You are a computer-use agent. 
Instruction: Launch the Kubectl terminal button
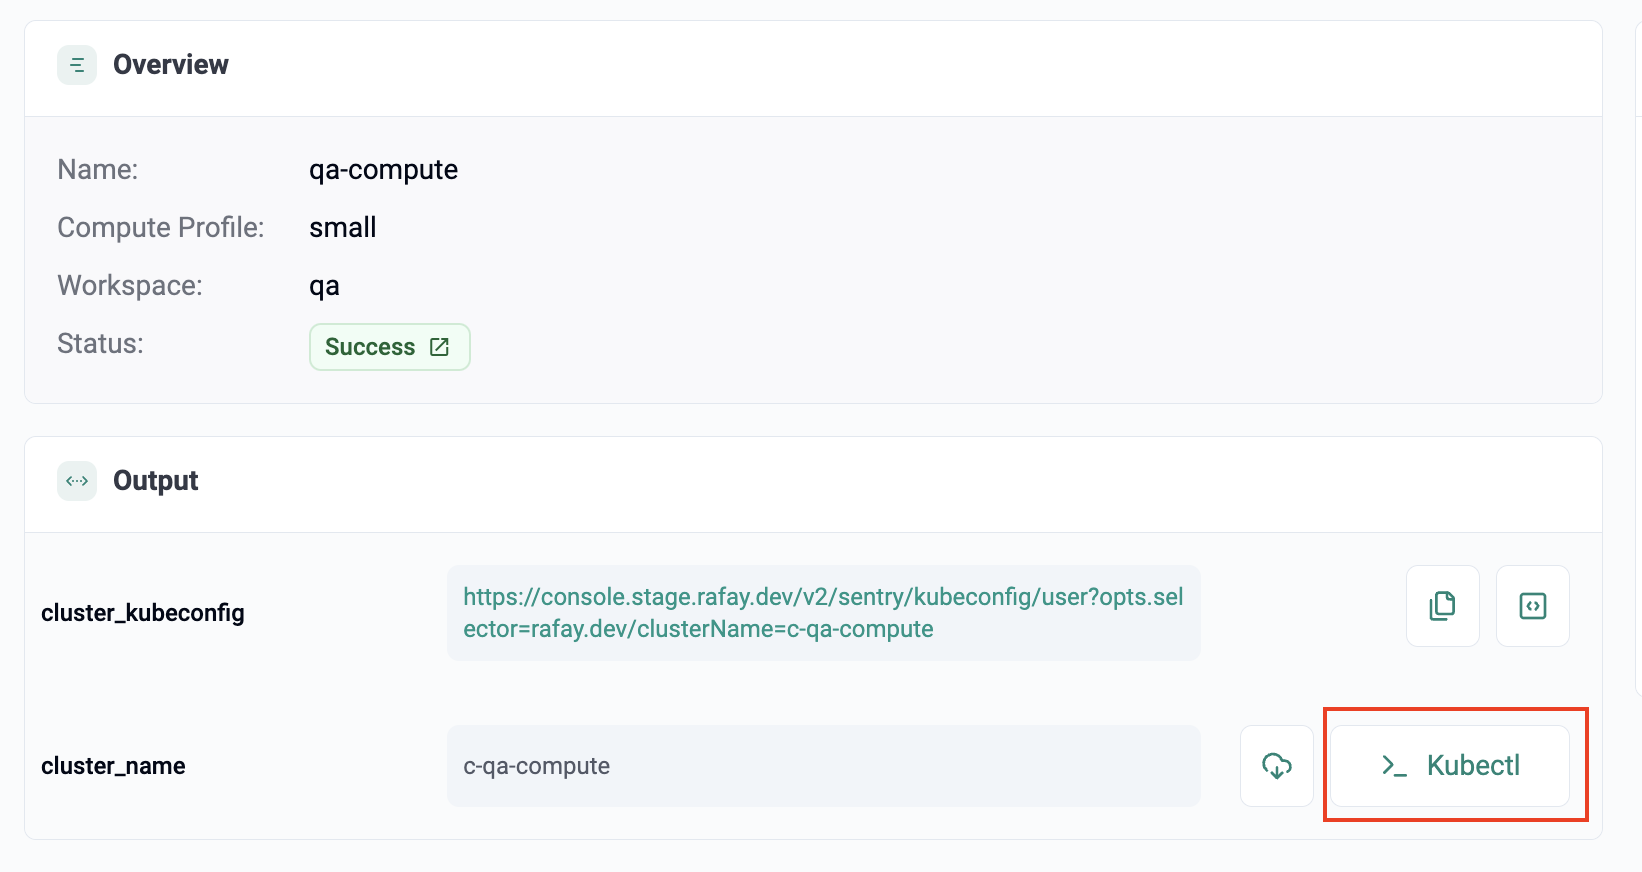point(1449,766)
